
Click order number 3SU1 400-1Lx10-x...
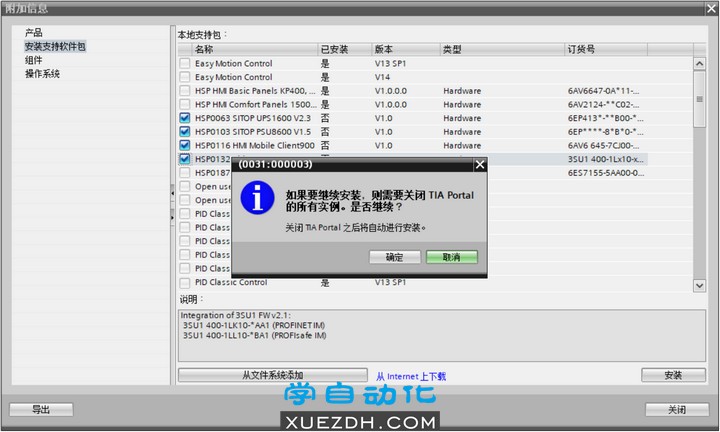(606, 159)
